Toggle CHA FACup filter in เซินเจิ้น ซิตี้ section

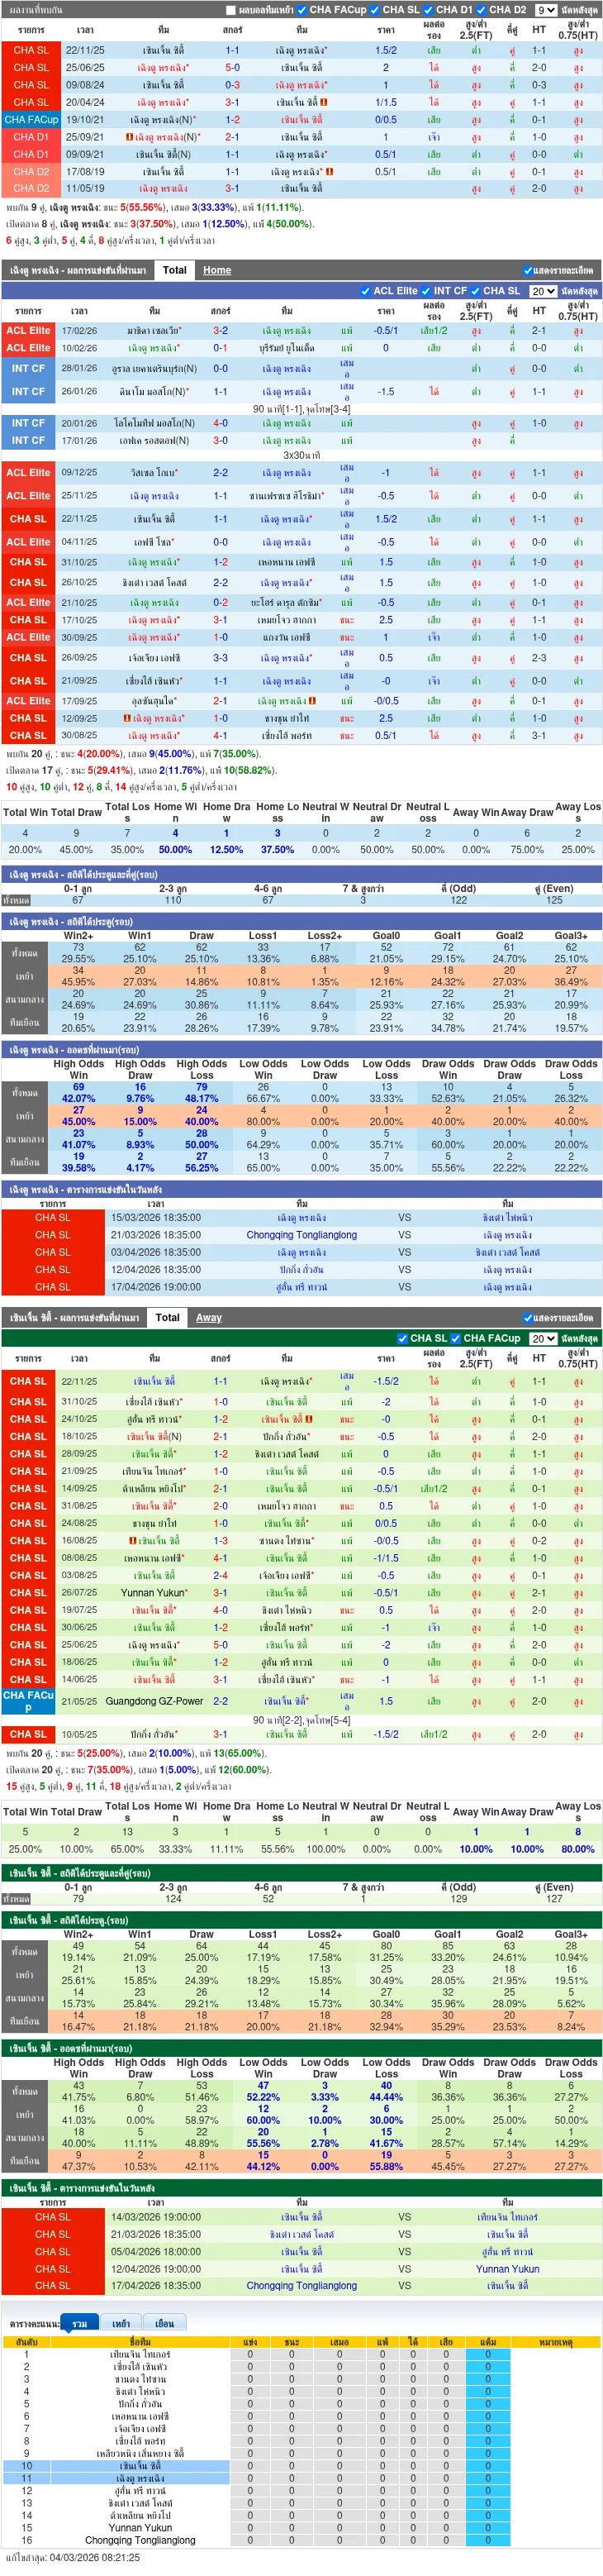pos(456,1338)
